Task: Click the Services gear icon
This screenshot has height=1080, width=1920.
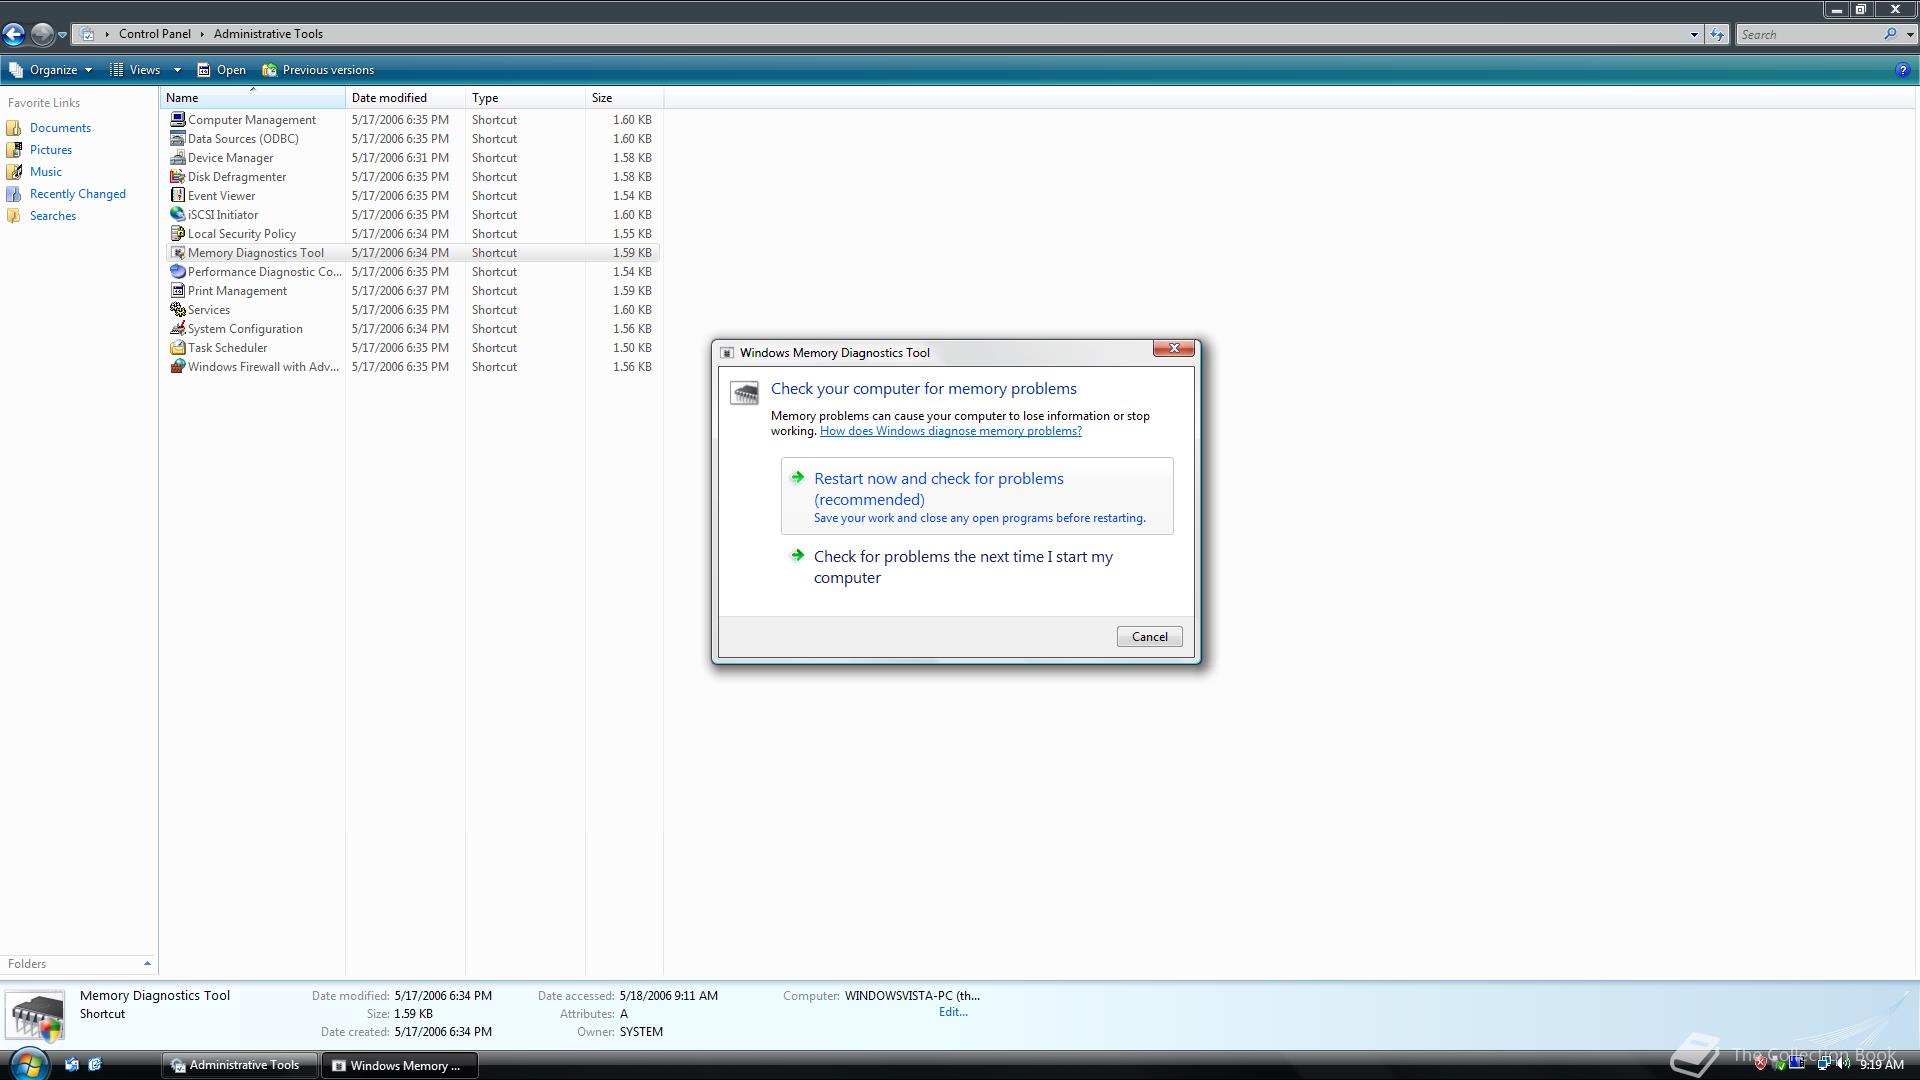Action: (178, 309)
